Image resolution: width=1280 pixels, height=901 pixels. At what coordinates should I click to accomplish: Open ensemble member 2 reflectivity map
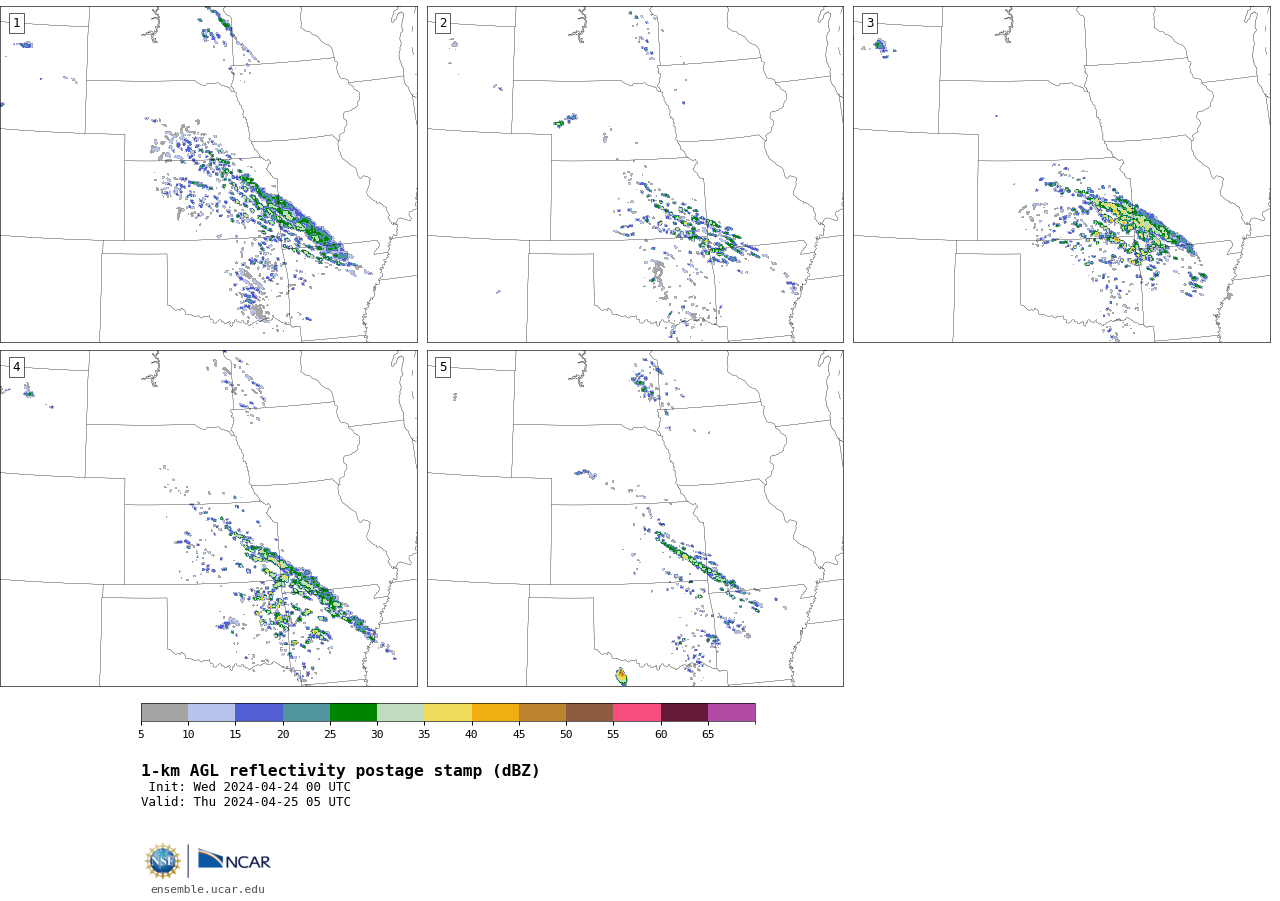tap(635, 174)
